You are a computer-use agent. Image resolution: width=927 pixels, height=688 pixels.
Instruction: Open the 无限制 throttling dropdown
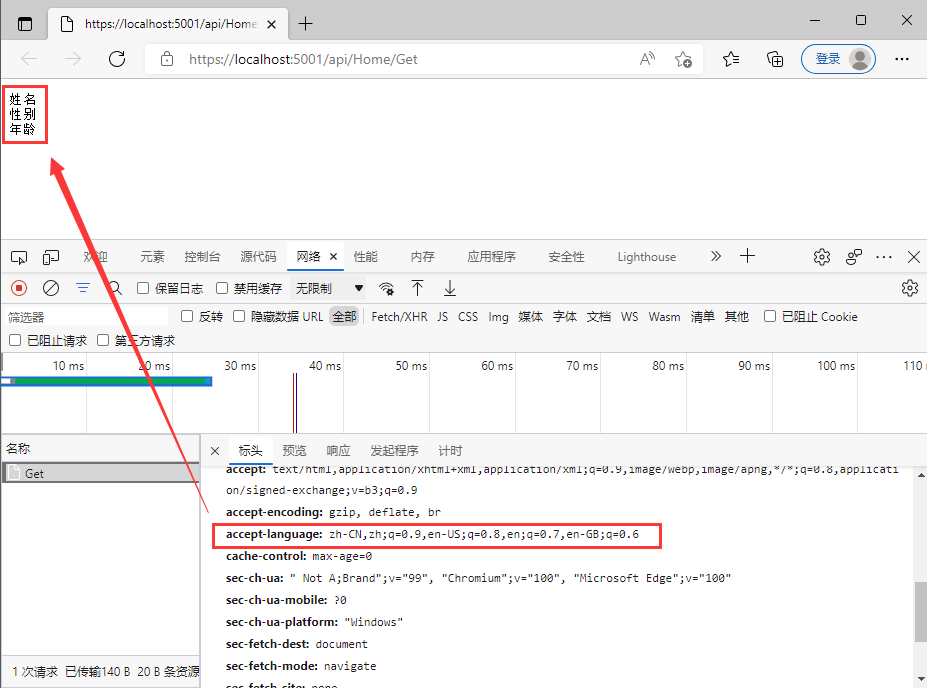(x=320, y=288)
